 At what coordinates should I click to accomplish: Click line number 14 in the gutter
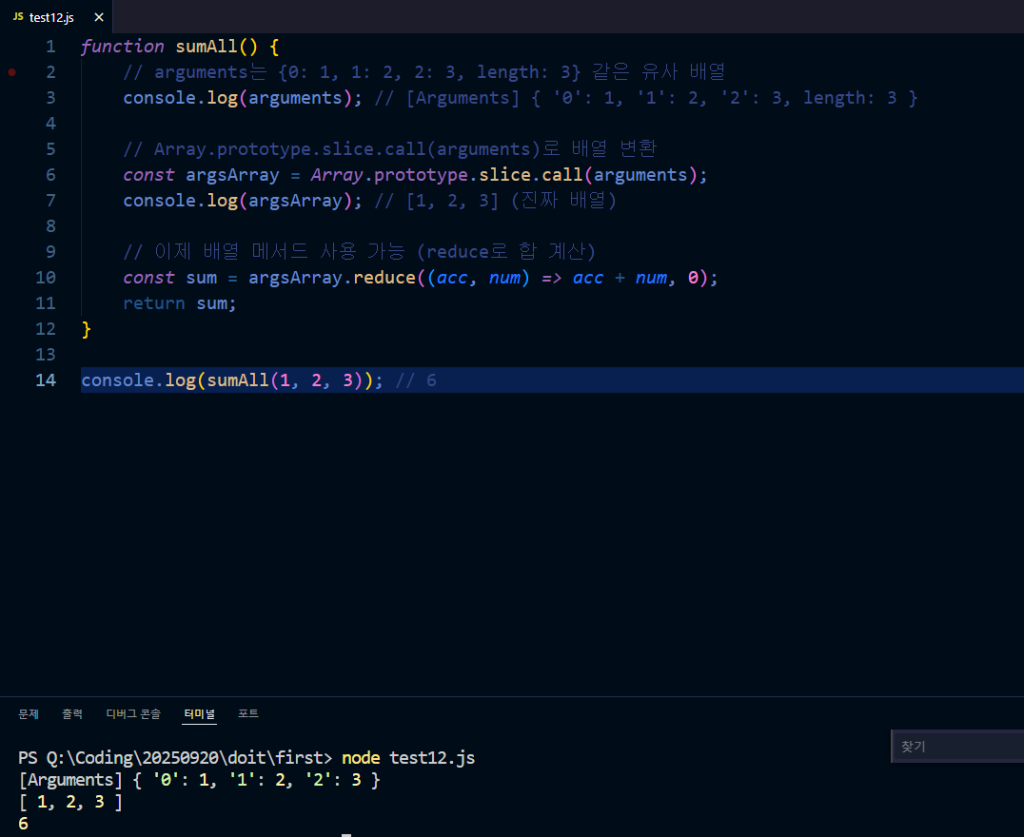click(x=45, y=380)
